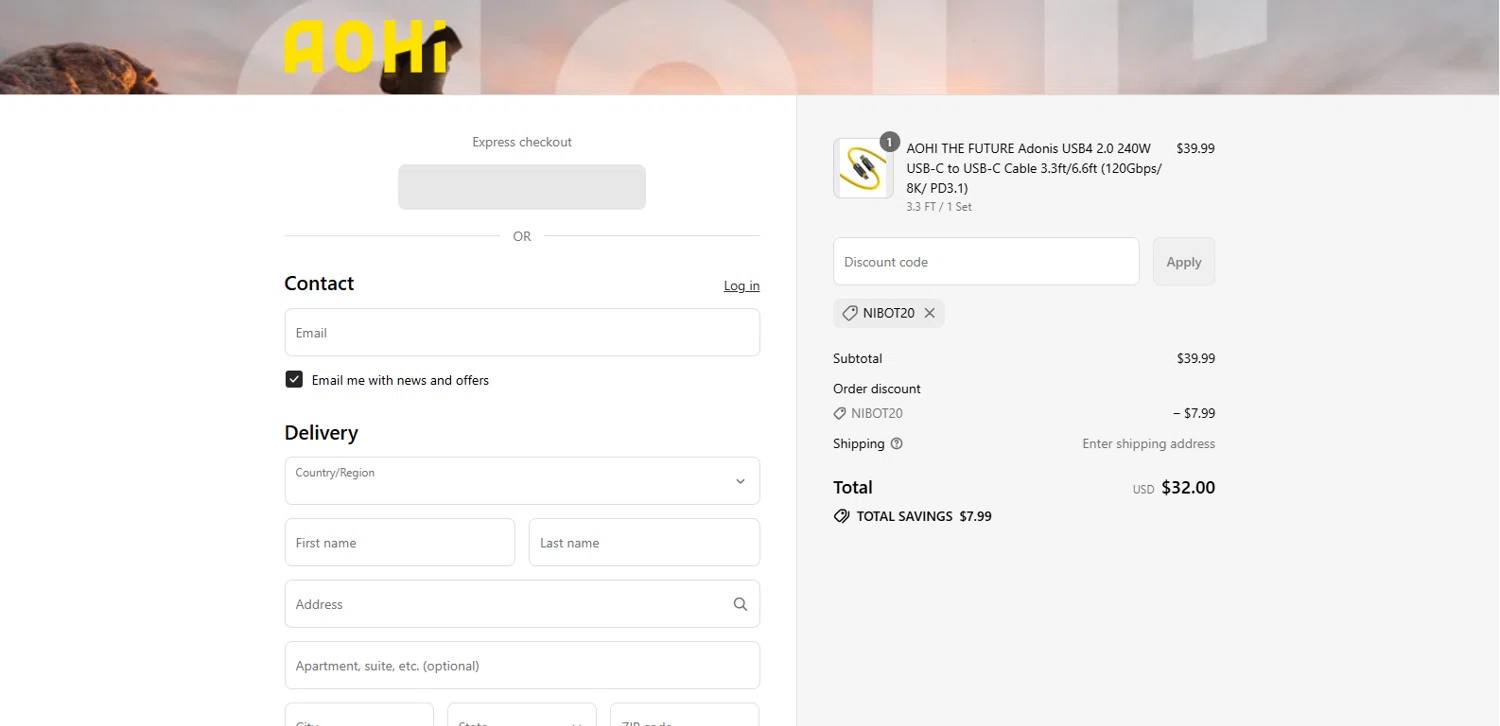Click the Order discount label
This screenshot has height=726, width=1500.
point(877,389)
